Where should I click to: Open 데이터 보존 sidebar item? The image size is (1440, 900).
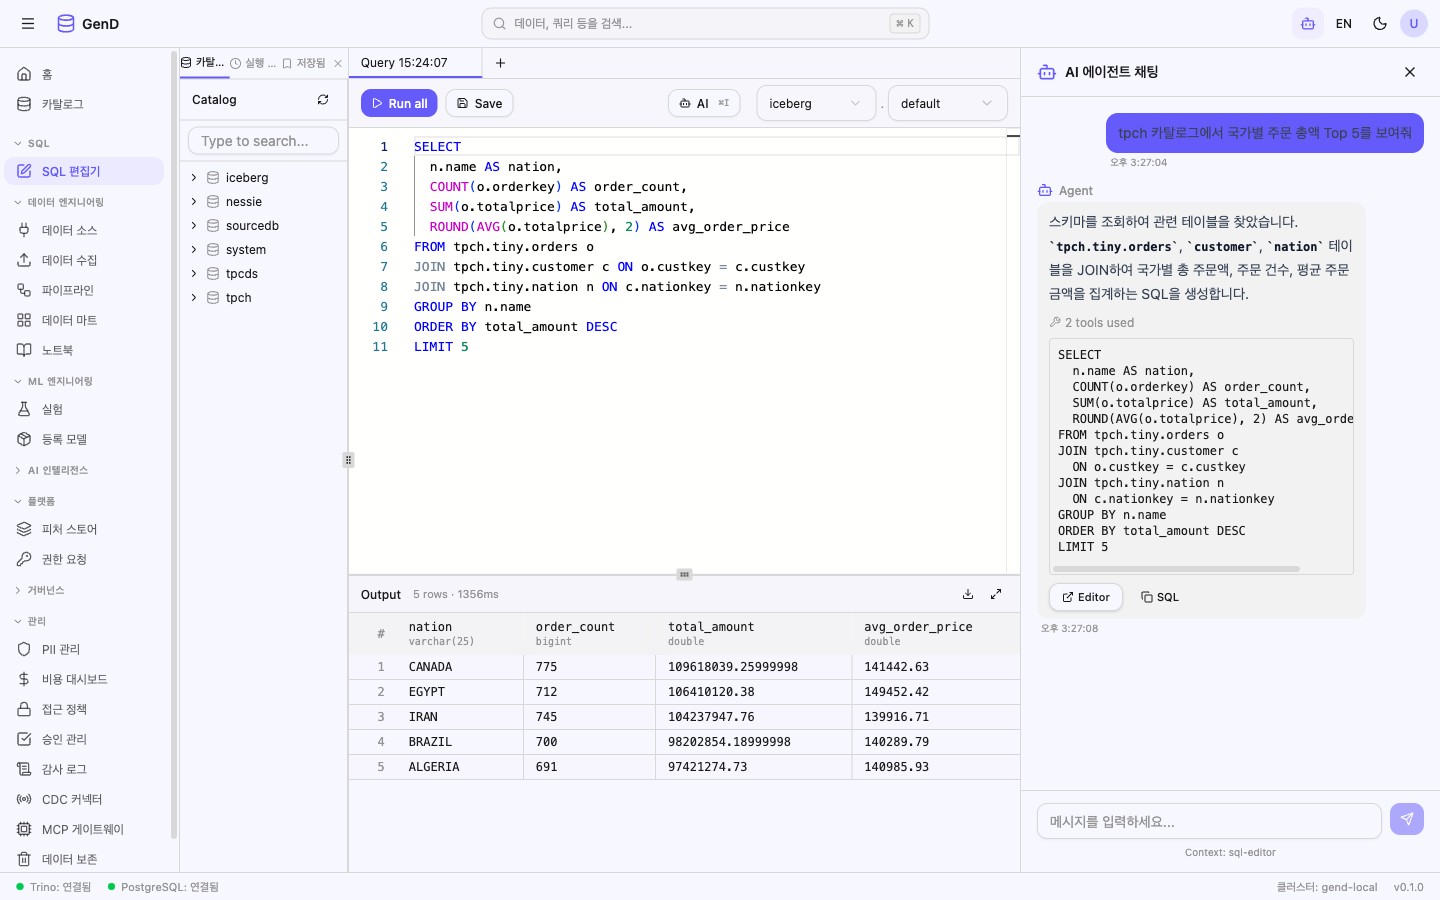tap(84, 859)
